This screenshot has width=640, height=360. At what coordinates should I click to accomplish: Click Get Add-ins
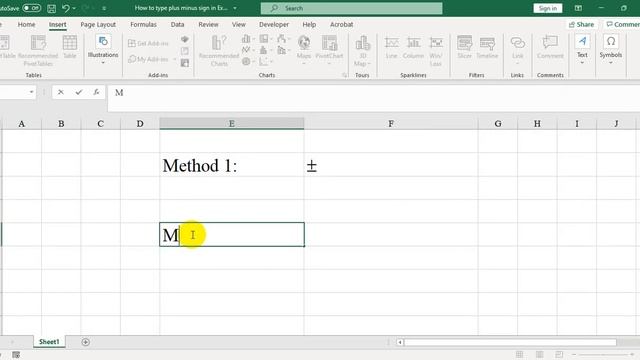149,43
